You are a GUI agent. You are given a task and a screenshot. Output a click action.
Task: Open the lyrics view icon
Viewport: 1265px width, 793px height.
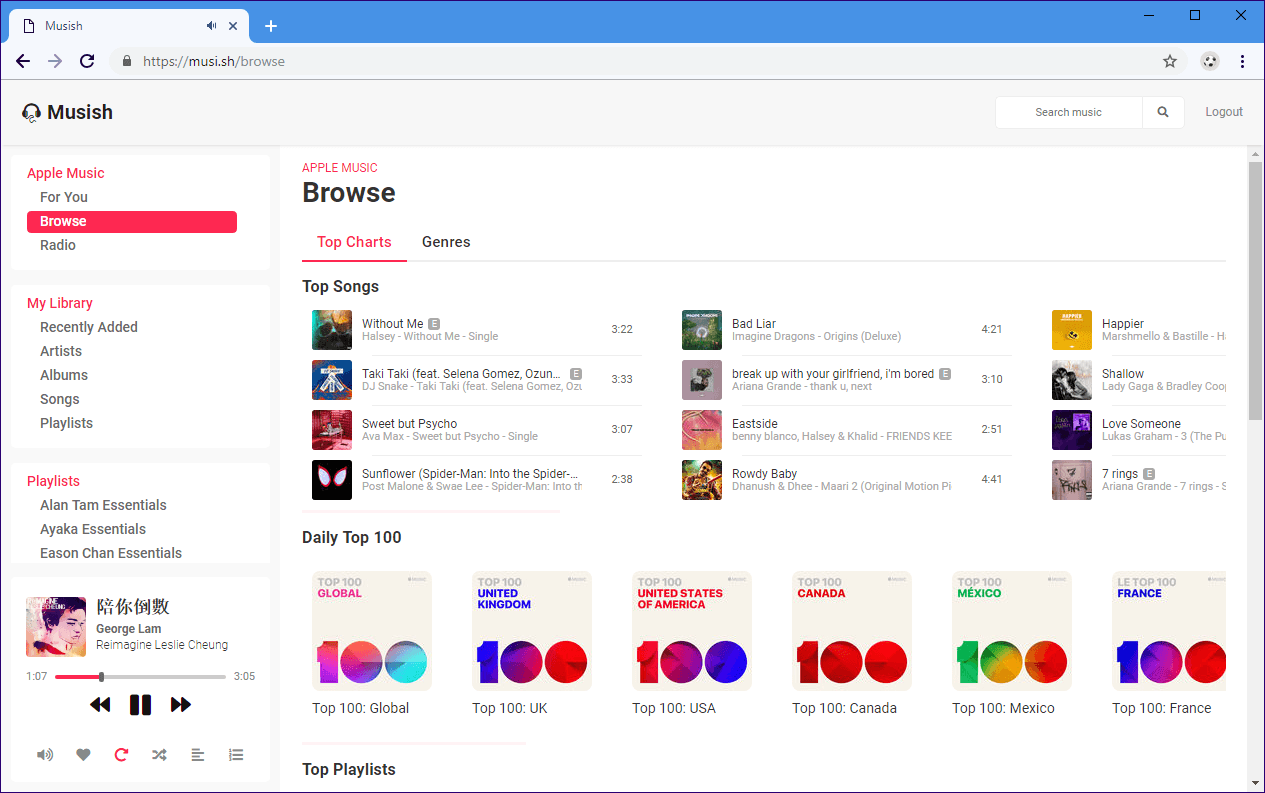tap(198, 755)
